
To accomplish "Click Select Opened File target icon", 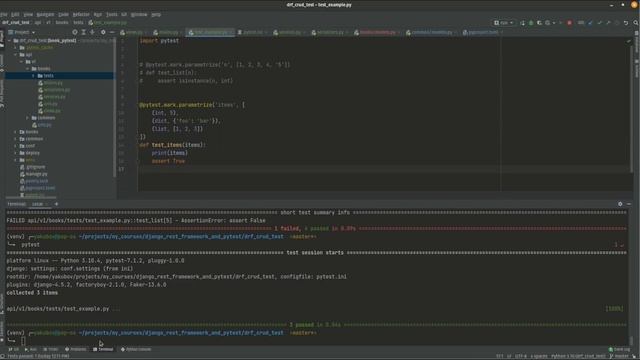I will 75,32.
